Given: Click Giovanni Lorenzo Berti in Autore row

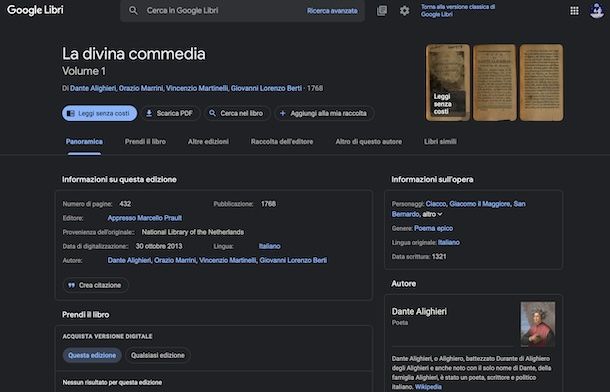Looking at the screenshot, I should [293, 260].
